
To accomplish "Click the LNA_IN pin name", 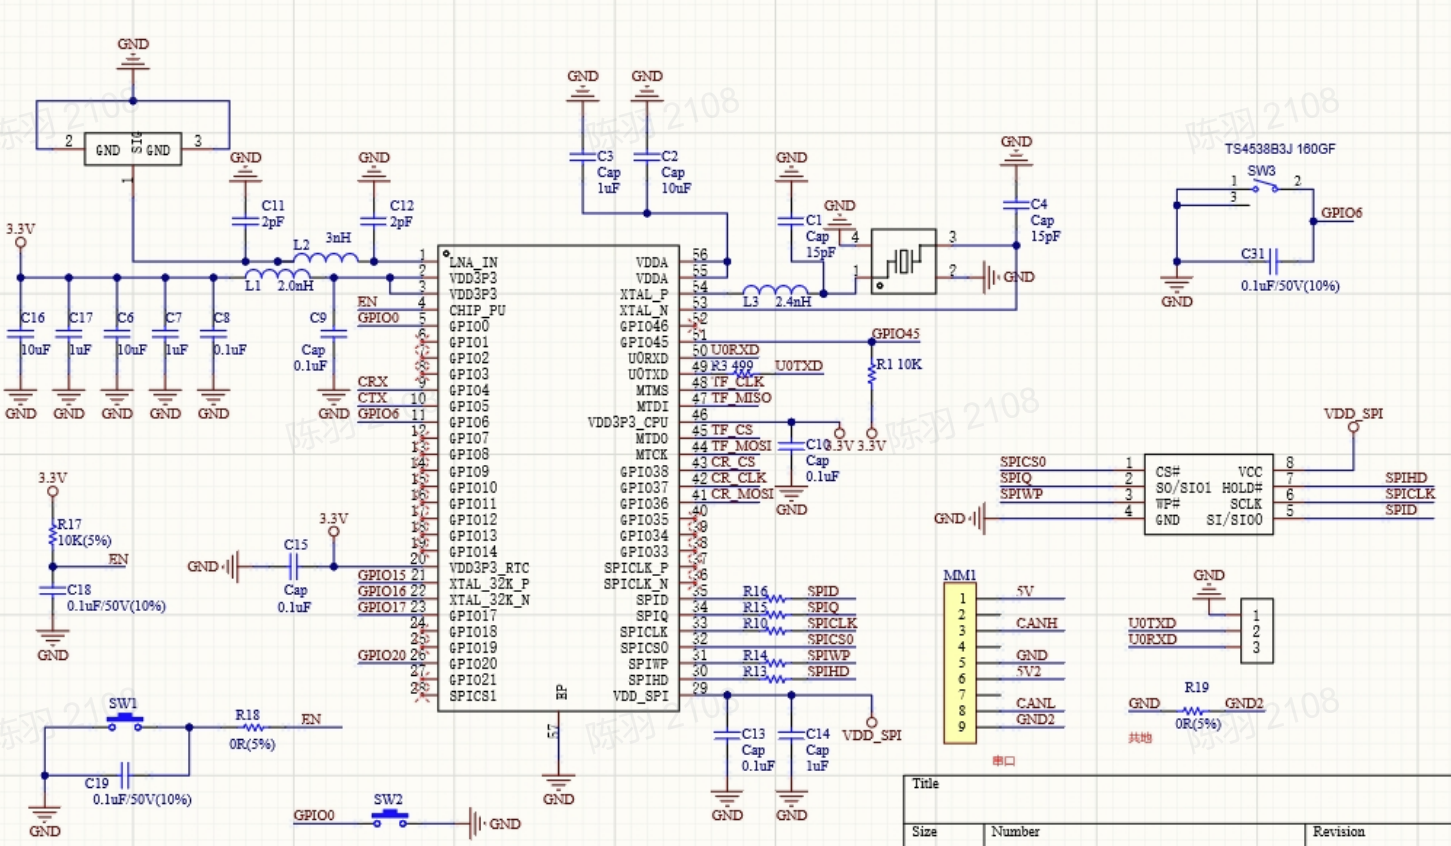I will pyautogui.click(x=473, y=262).
